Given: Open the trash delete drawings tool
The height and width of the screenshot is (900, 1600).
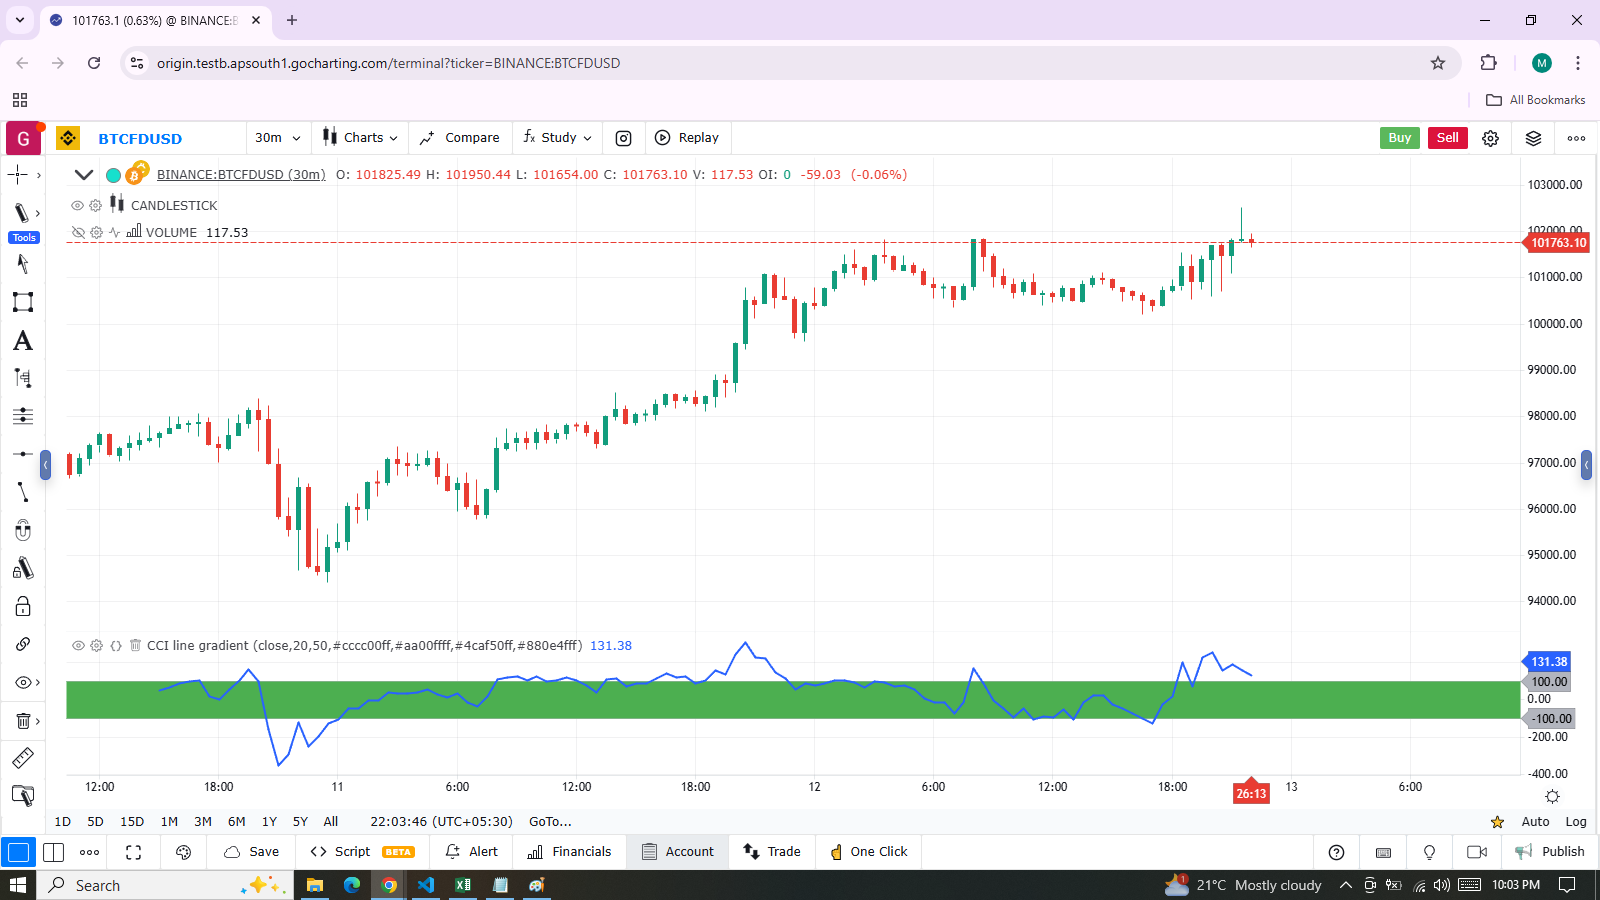Looking at the screenshot, I should tap(22, 721).
